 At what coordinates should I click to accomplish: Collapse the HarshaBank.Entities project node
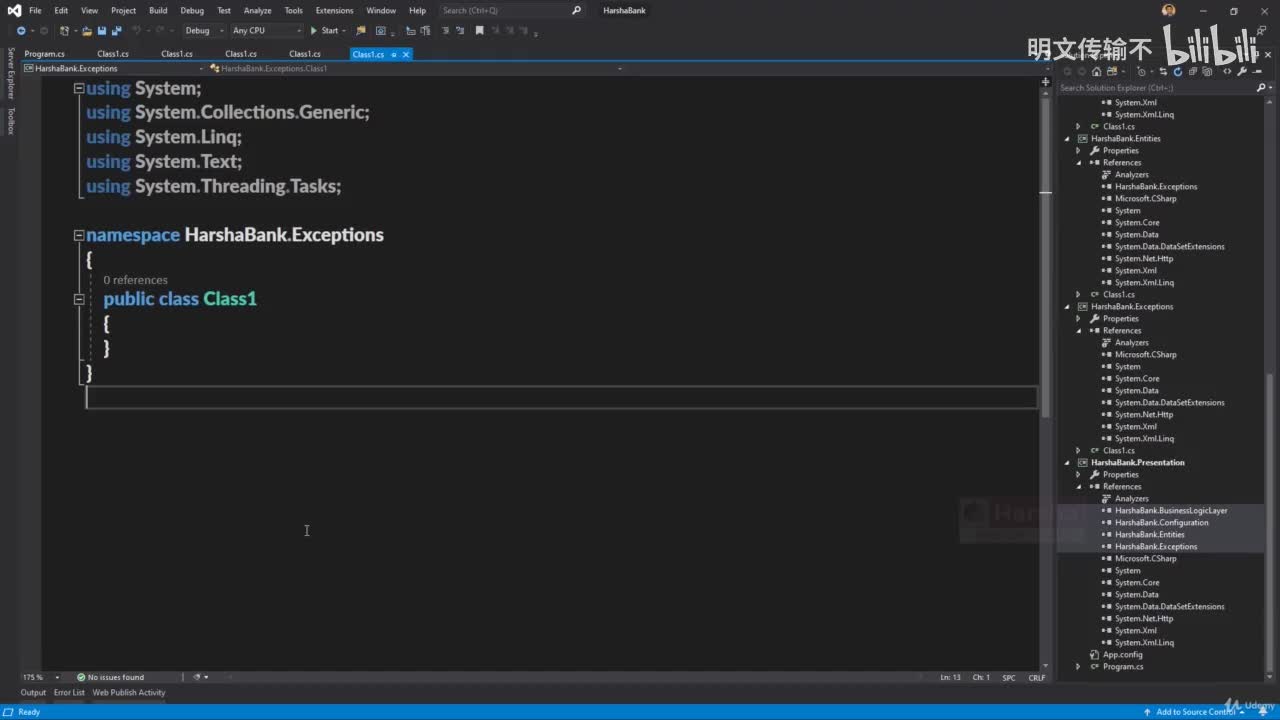pyautogui.click(x=1067, y=139)
